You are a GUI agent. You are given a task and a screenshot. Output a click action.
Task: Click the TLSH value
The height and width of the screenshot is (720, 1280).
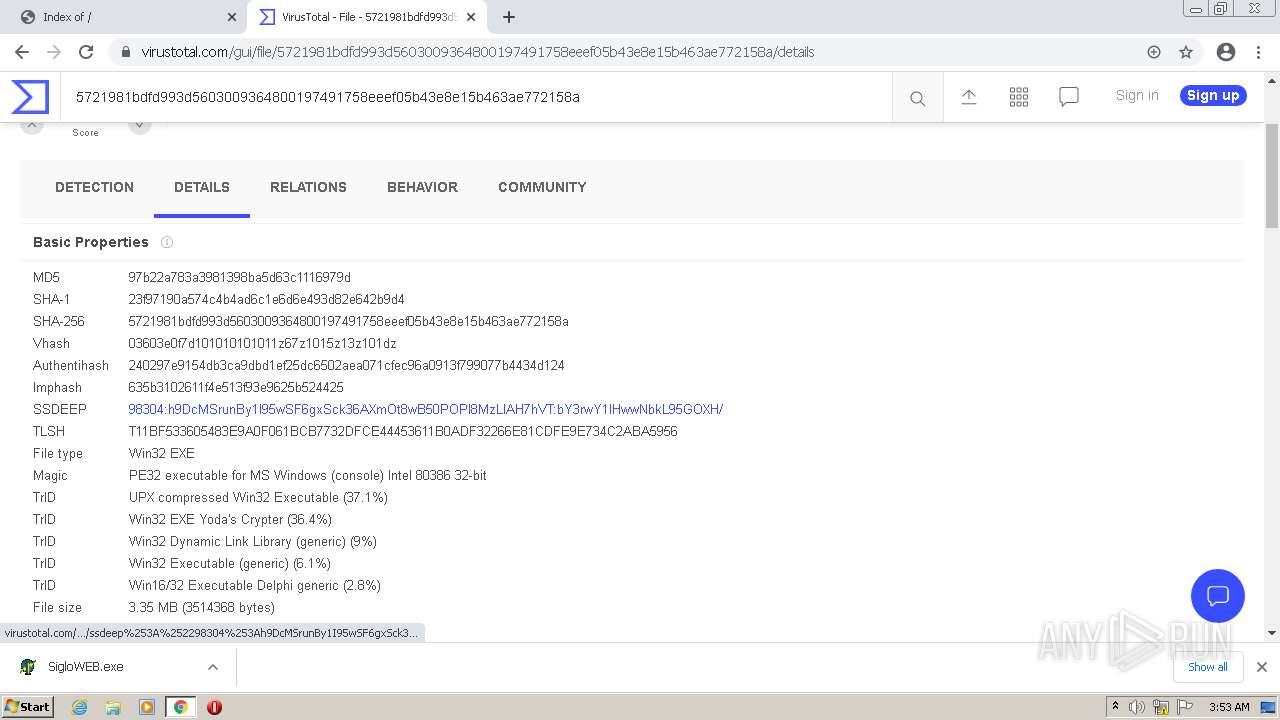pyautogui.click(x=403, y=431)
